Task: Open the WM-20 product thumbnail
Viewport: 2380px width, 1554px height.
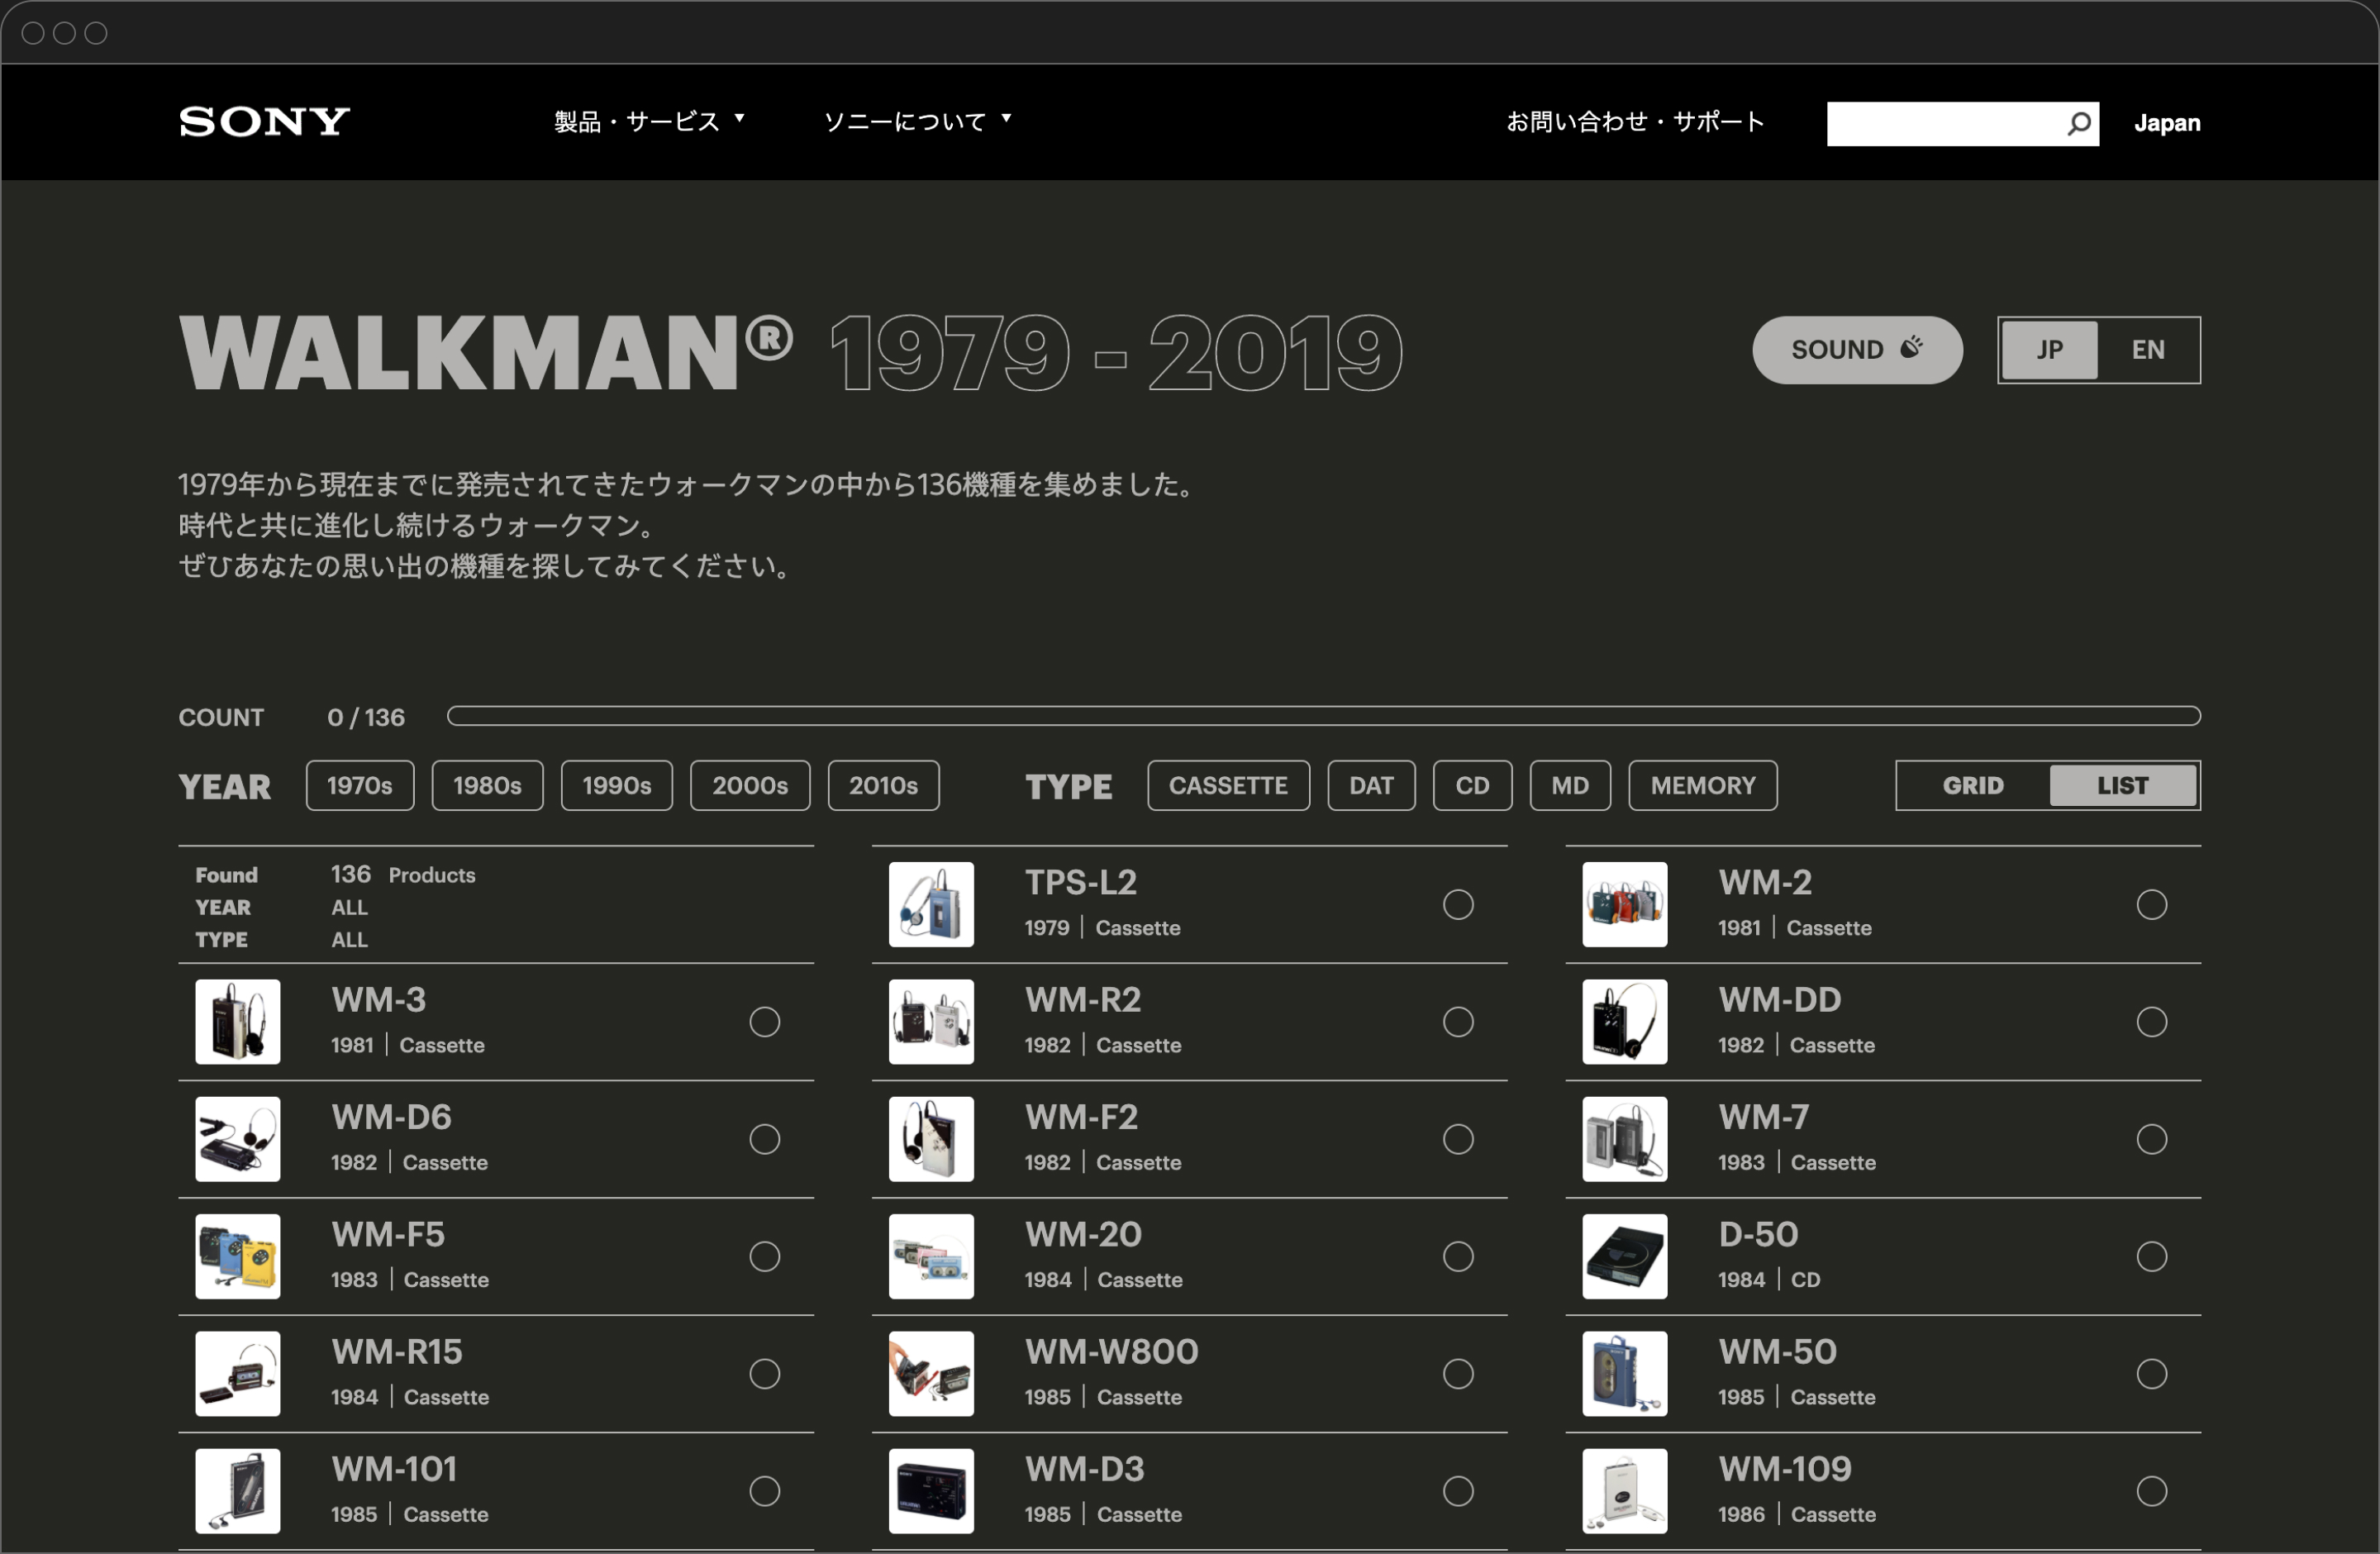Action: [x=931, y=1257]
